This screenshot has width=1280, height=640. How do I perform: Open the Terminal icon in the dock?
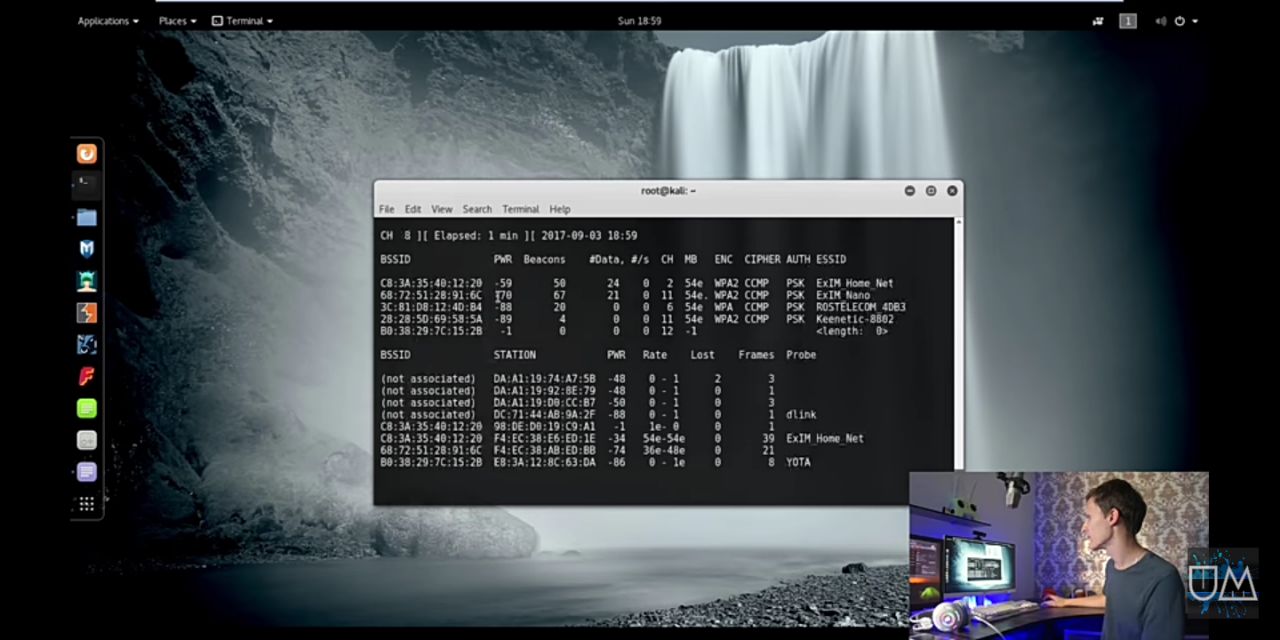coord(87,185)
